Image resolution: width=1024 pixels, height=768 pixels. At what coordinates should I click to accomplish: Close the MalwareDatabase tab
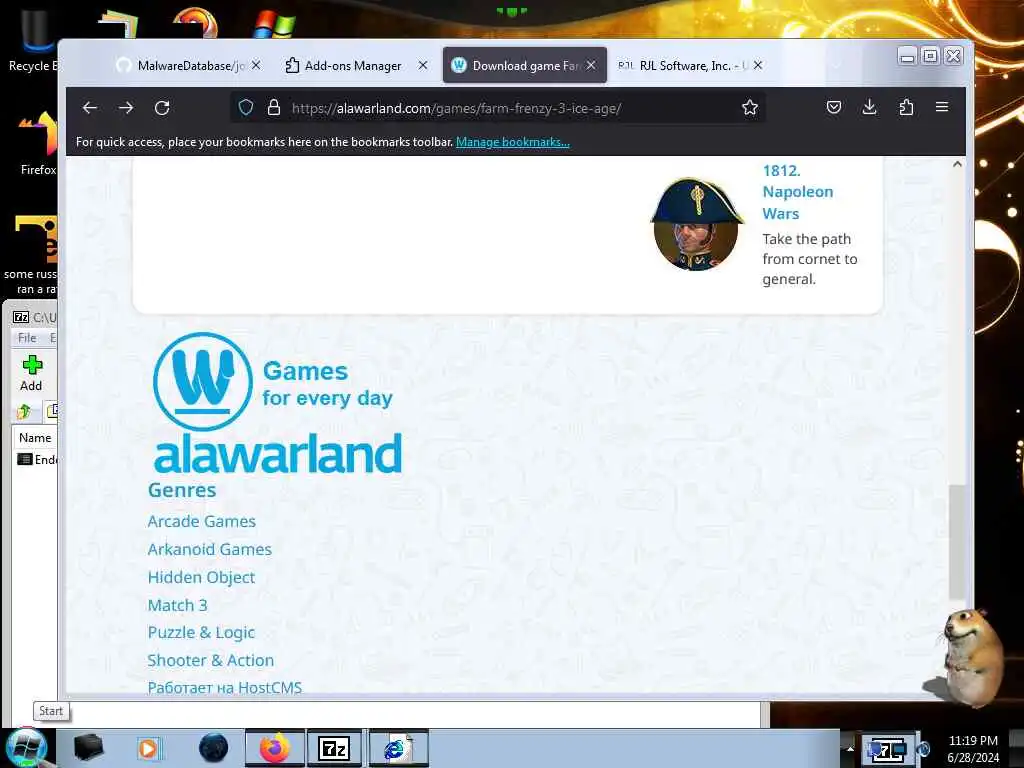coord(256,65)
